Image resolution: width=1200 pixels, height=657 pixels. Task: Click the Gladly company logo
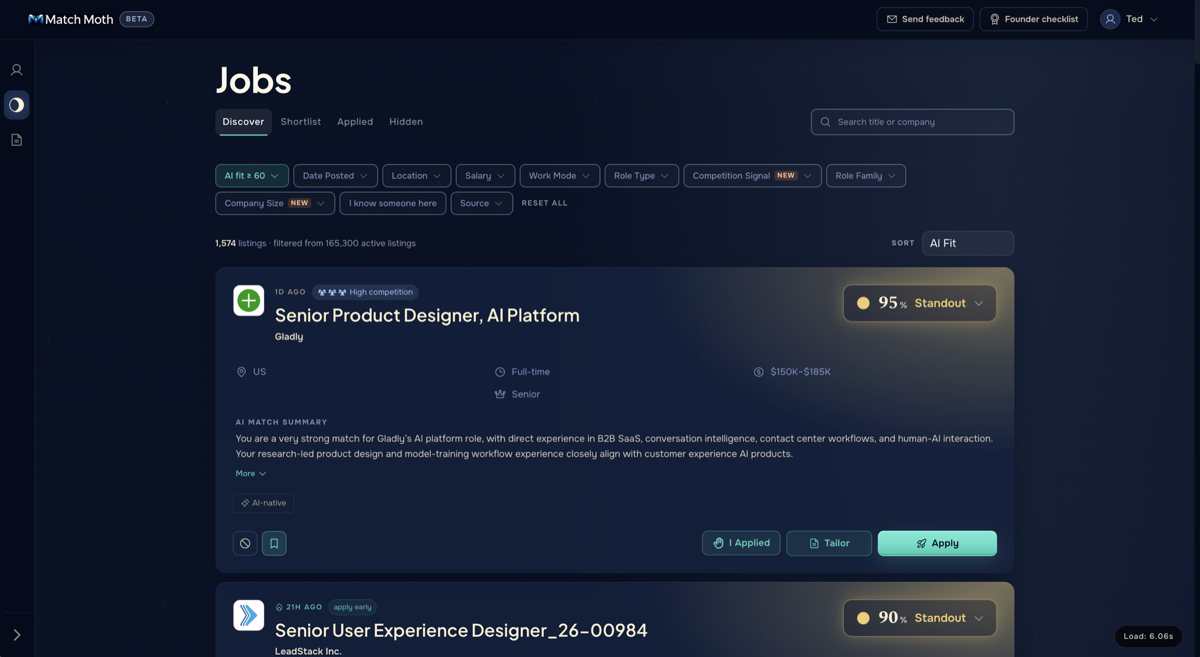[x=249, y=300]
